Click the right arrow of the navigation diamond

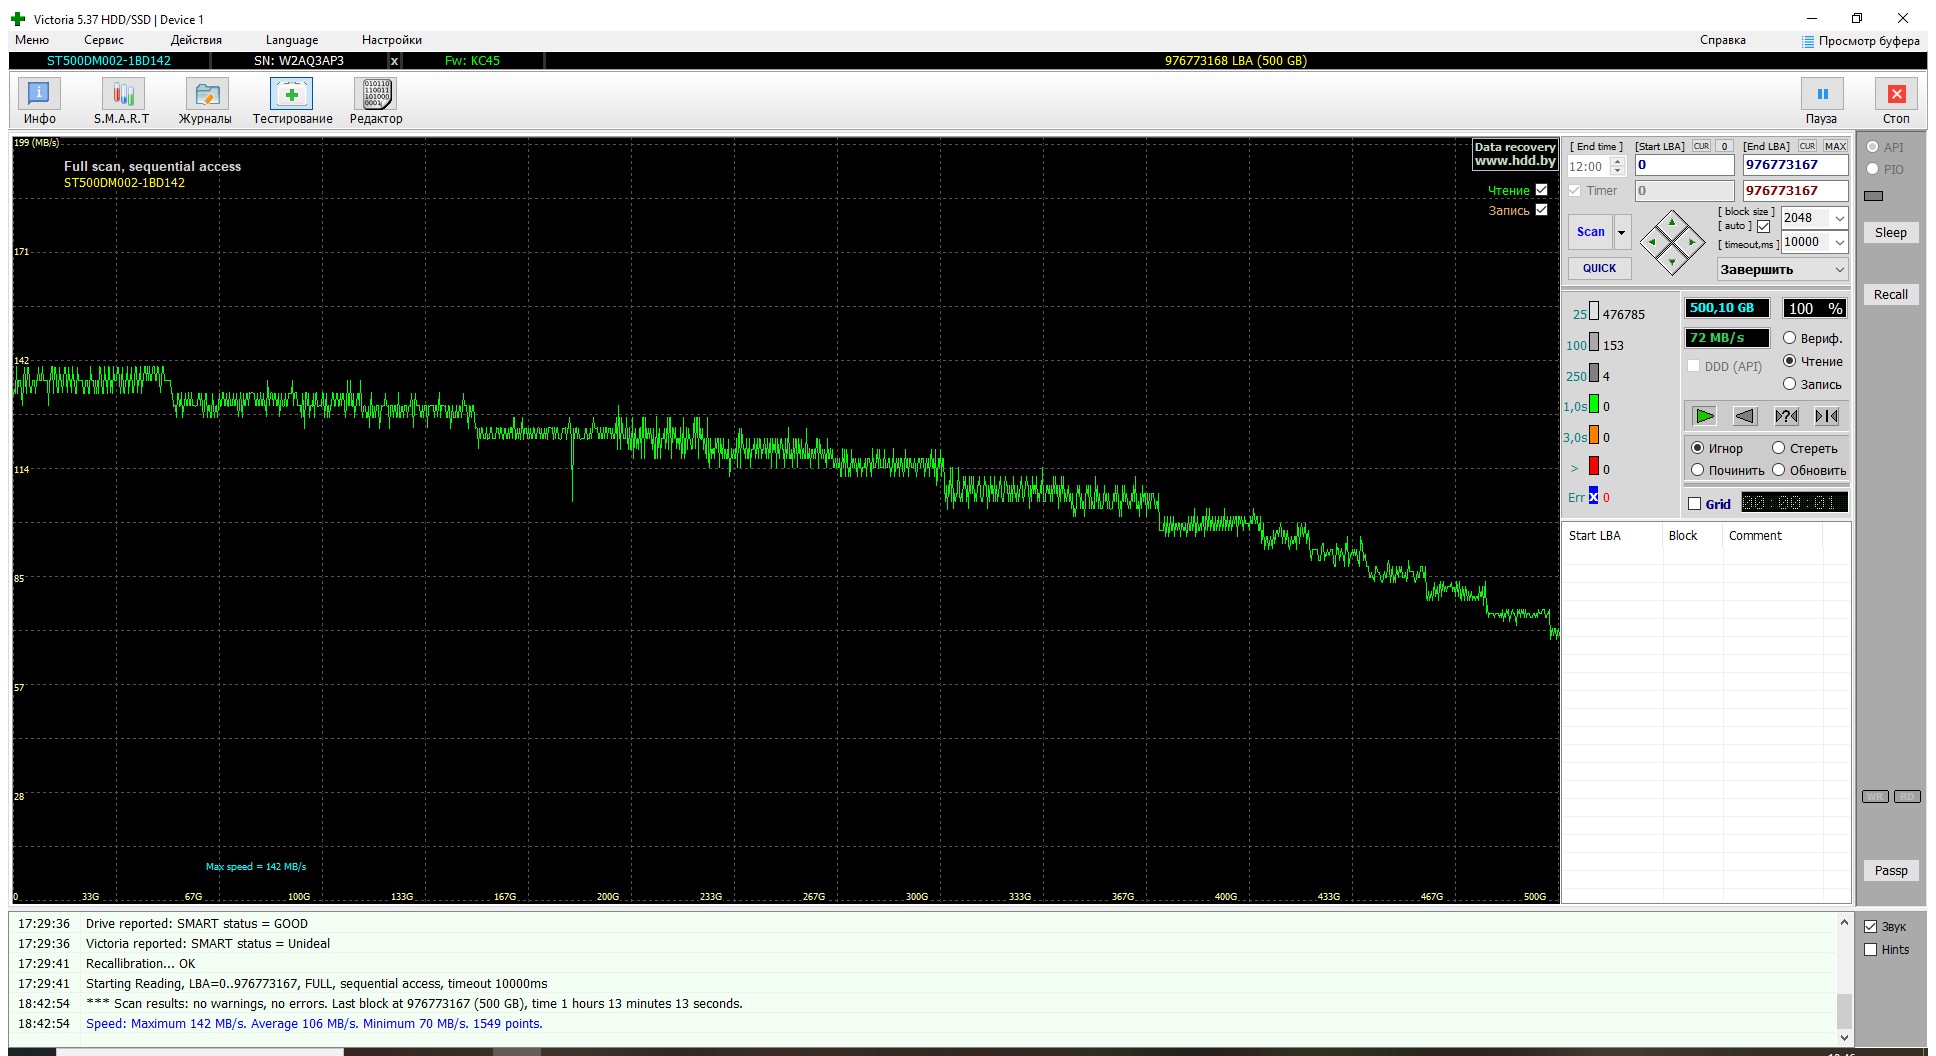click(x=1692, y=242)
